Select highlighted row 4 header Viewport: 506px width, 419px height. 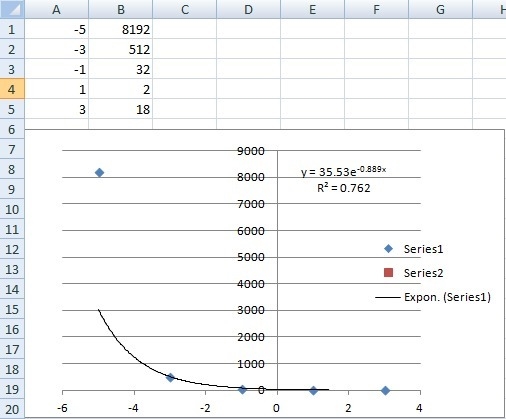click(12, 89)
